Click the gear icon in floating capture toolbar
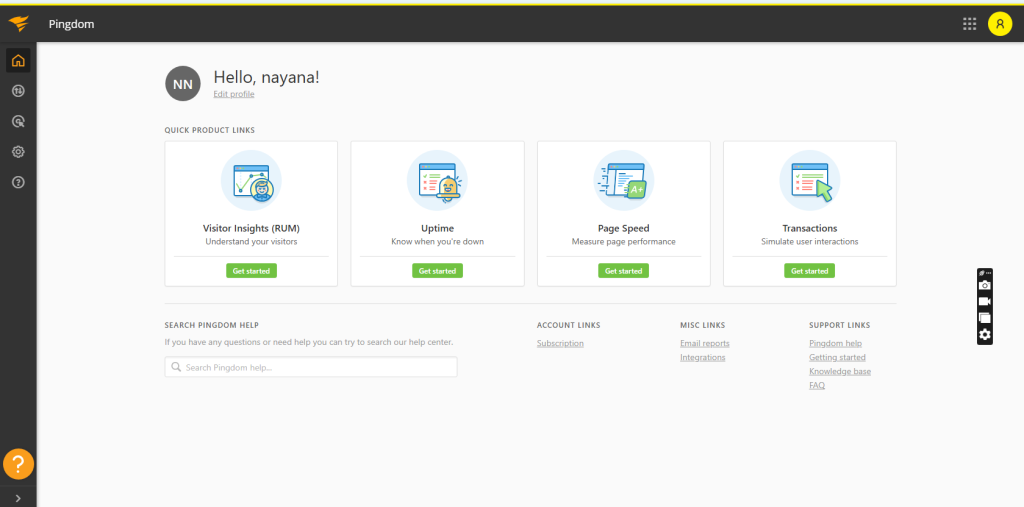This screenshot has width=1024, height=507. point(985,335)
